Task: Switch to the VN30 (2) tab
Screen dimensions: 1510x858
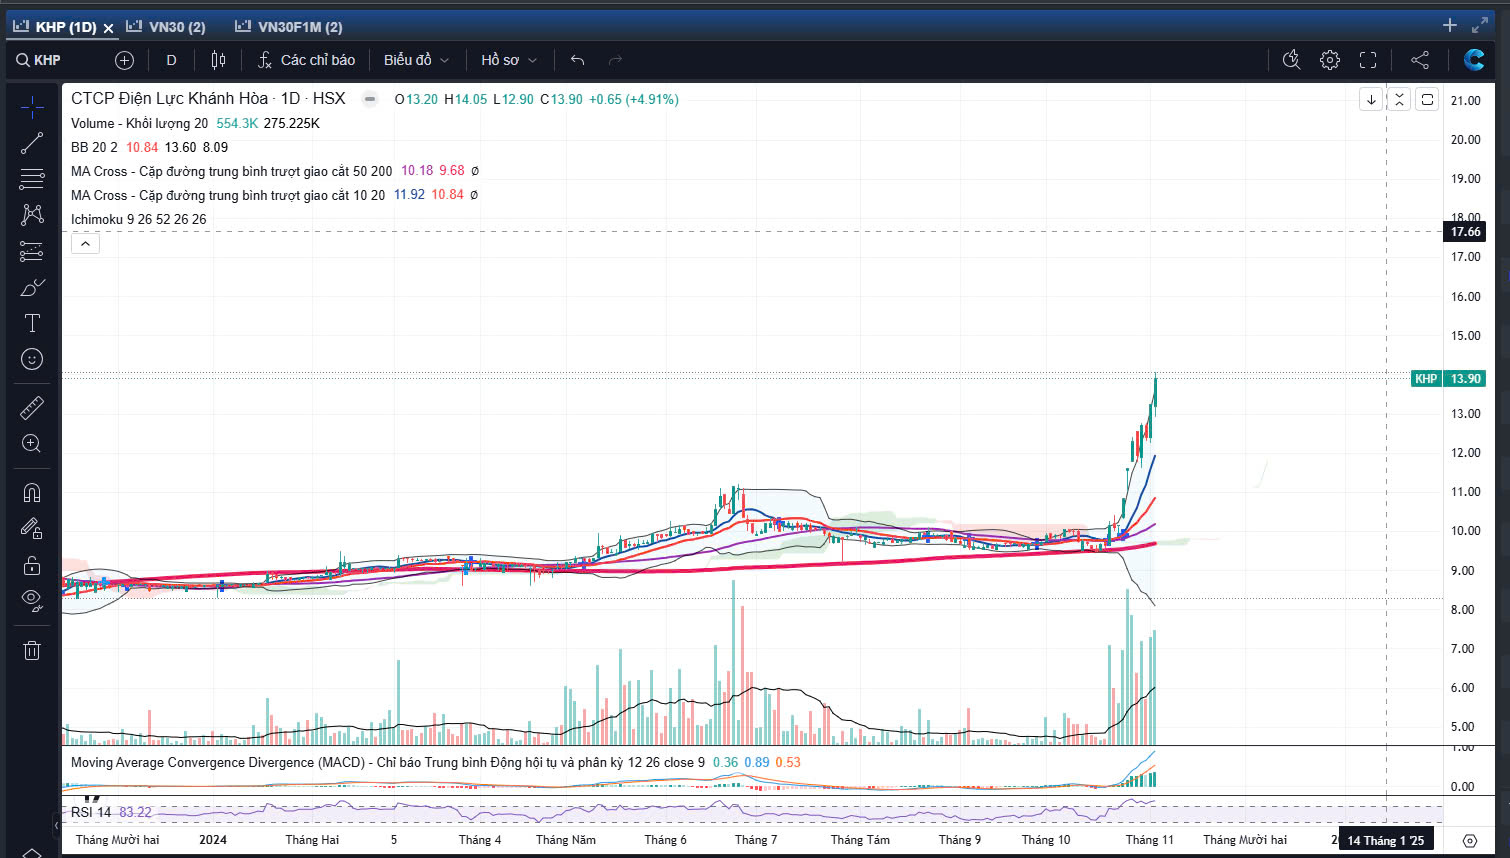Action: pyautogui.click(x=166, y=27)
